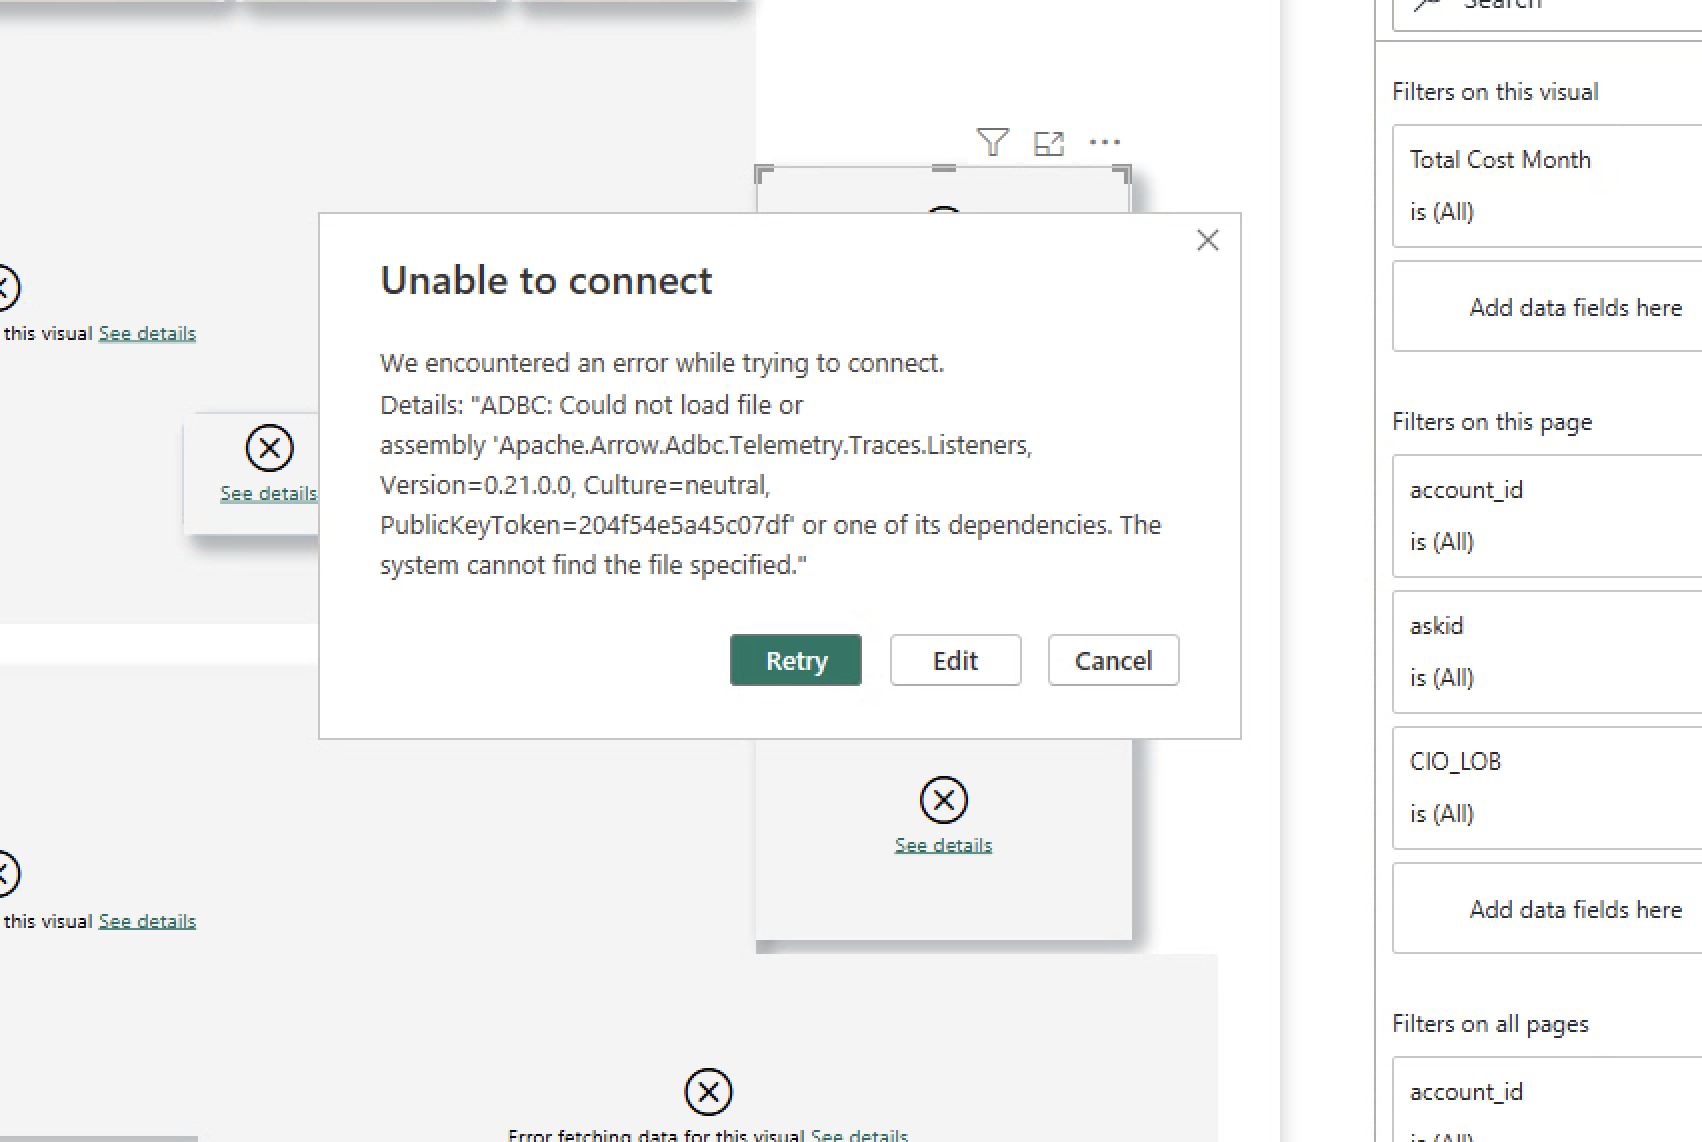Viewport: 1702px width, 1142px height.
Task: Open the See details link below the dialog's visual
Action: [x=943, y=845]
